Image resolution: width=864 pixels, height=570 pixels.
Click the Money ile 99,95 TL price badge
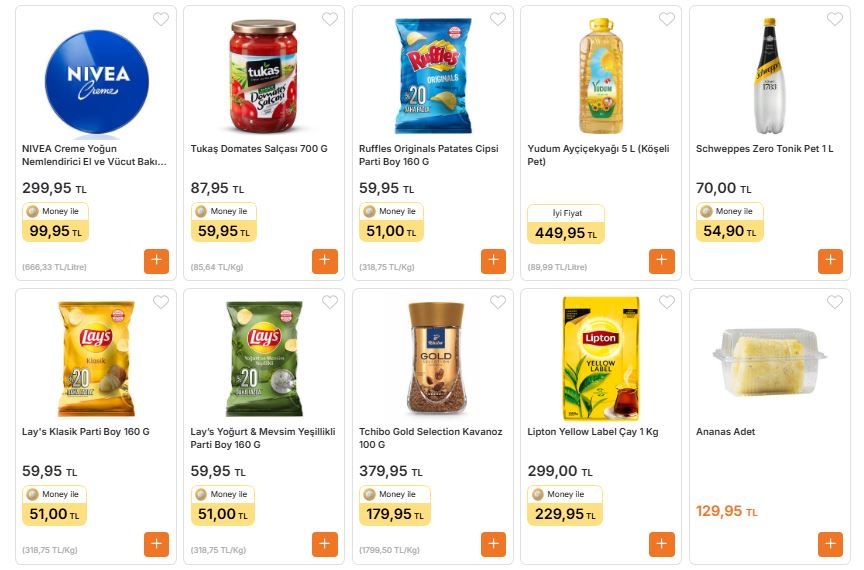pyautogui.click(x=56, y=223)
